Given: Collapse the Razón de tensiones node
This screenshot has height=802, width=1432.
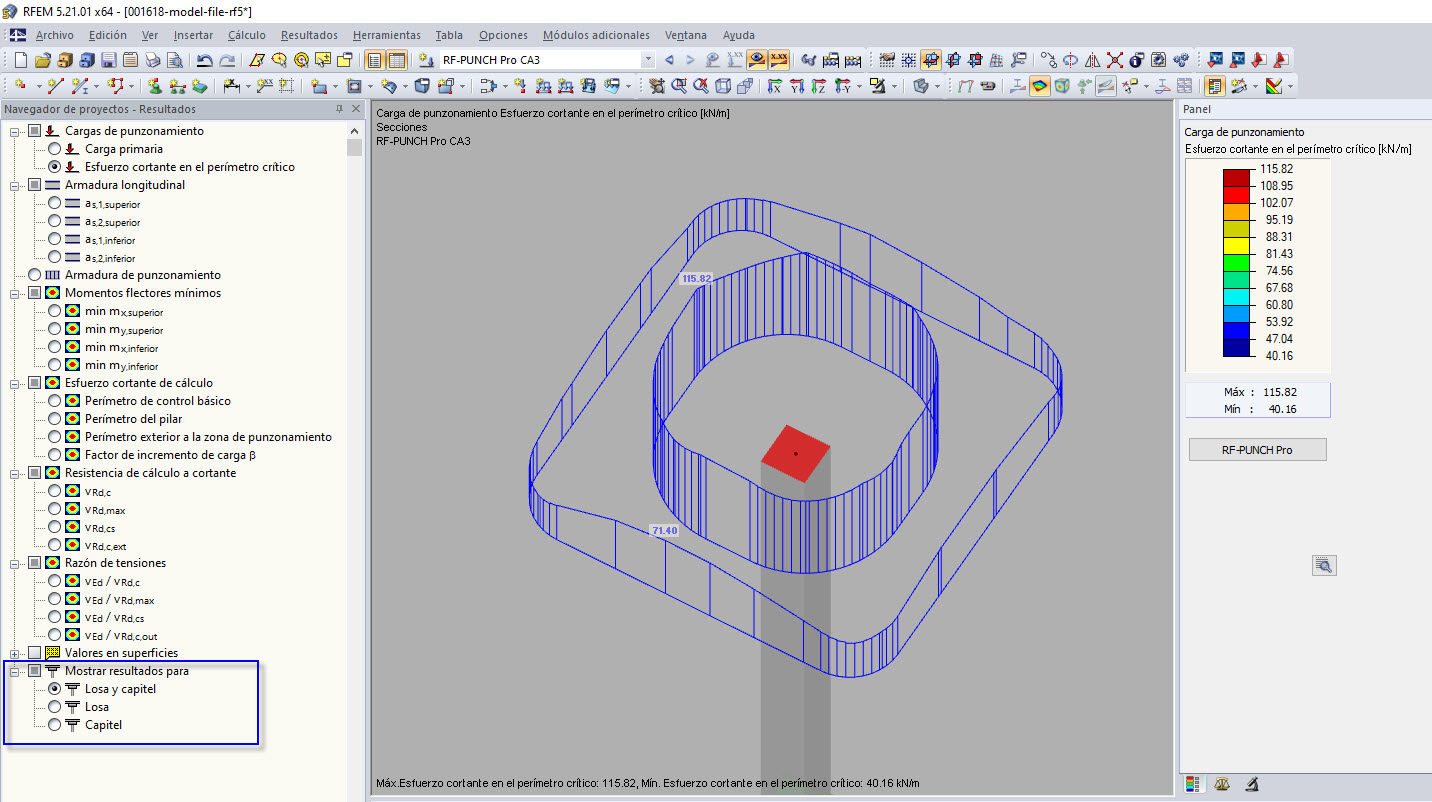Looking at the screenshot, I should (15, 563).
